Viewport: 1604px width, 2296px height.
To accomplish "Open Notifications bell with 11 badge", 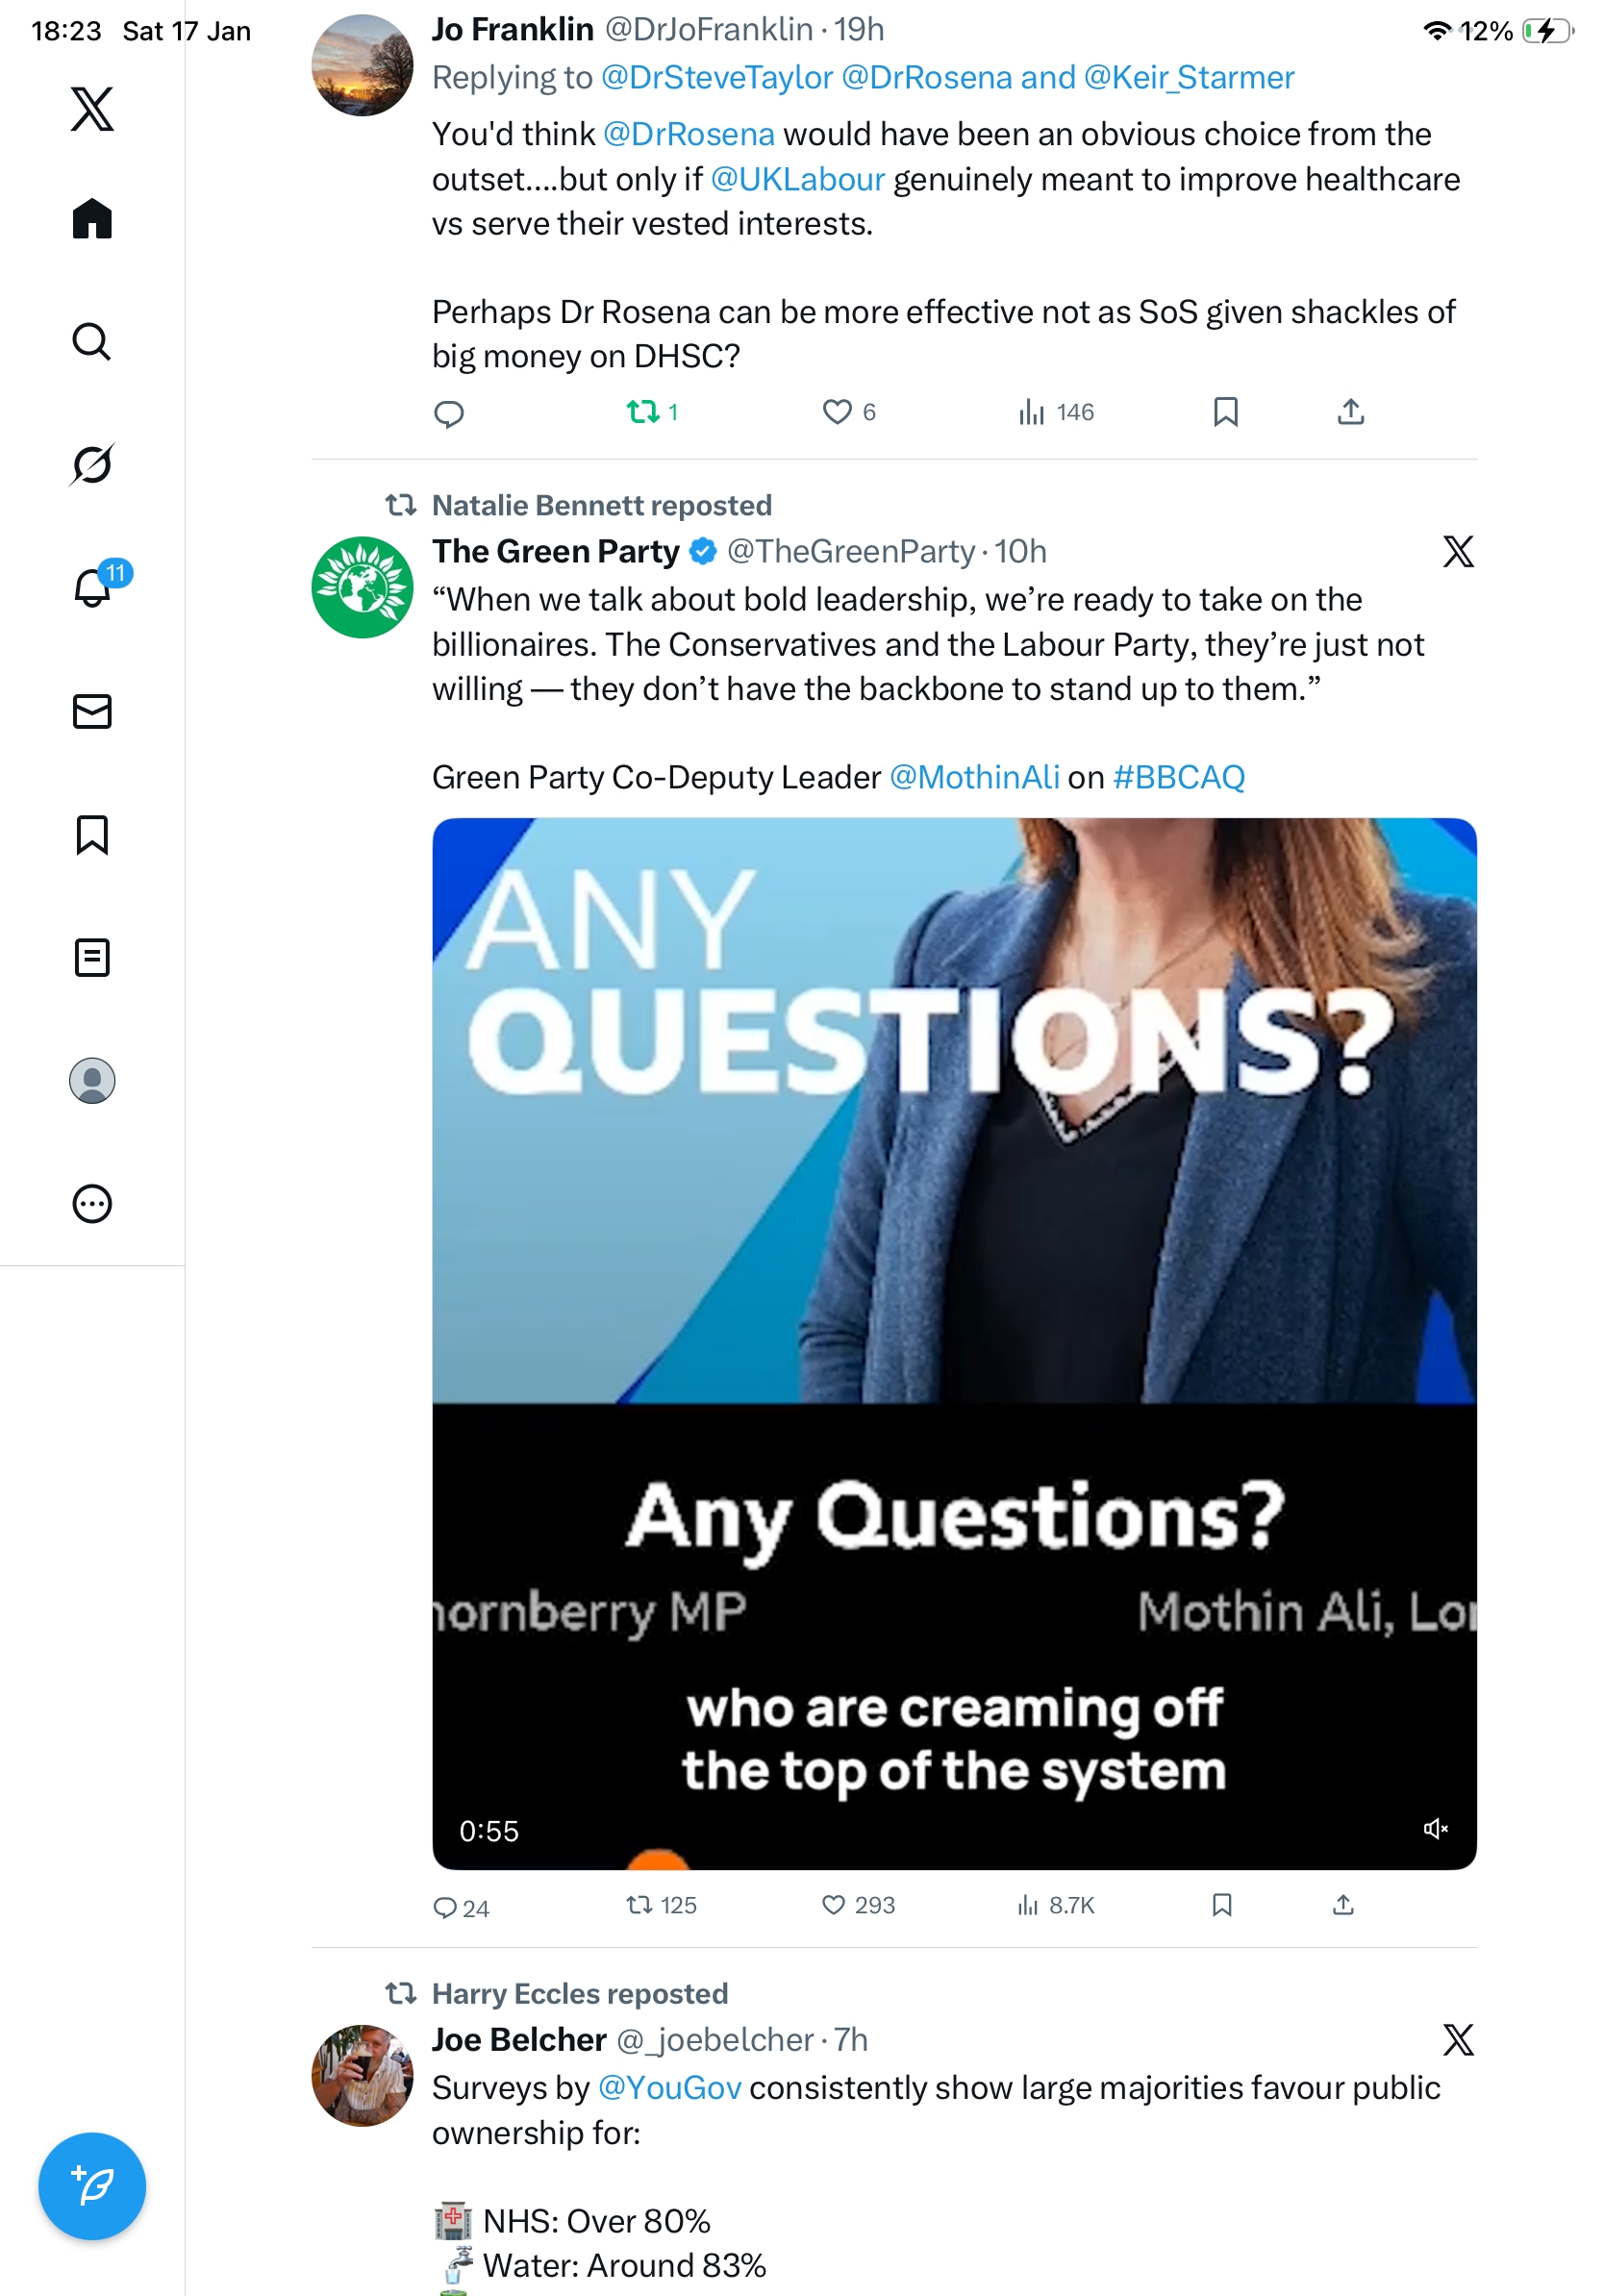I will coord(92,587).
